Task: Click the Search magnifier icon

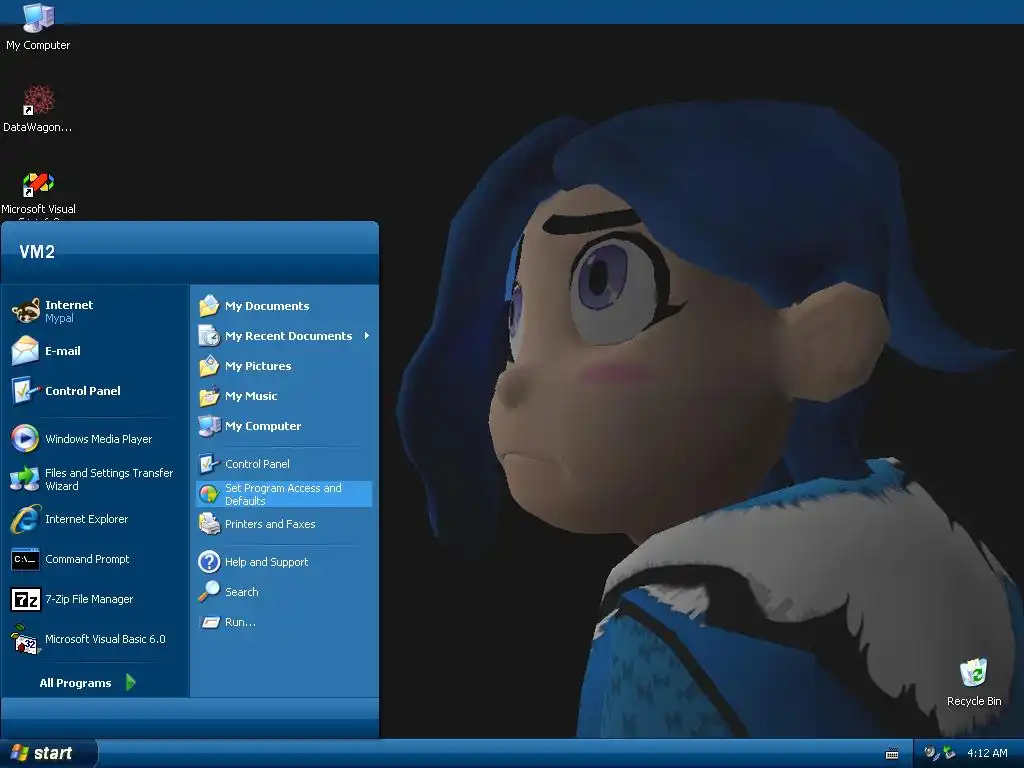Action: (x=209, y=592)
